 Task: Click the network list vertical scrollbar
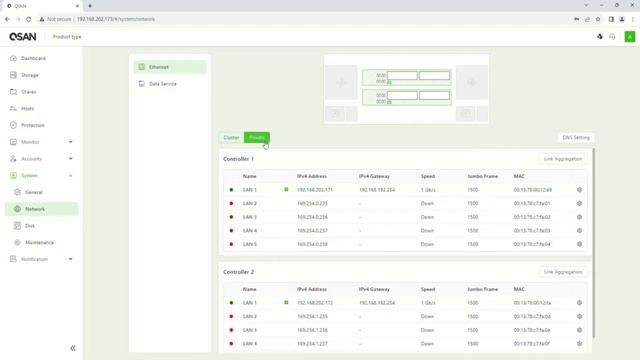click(593, 243)
